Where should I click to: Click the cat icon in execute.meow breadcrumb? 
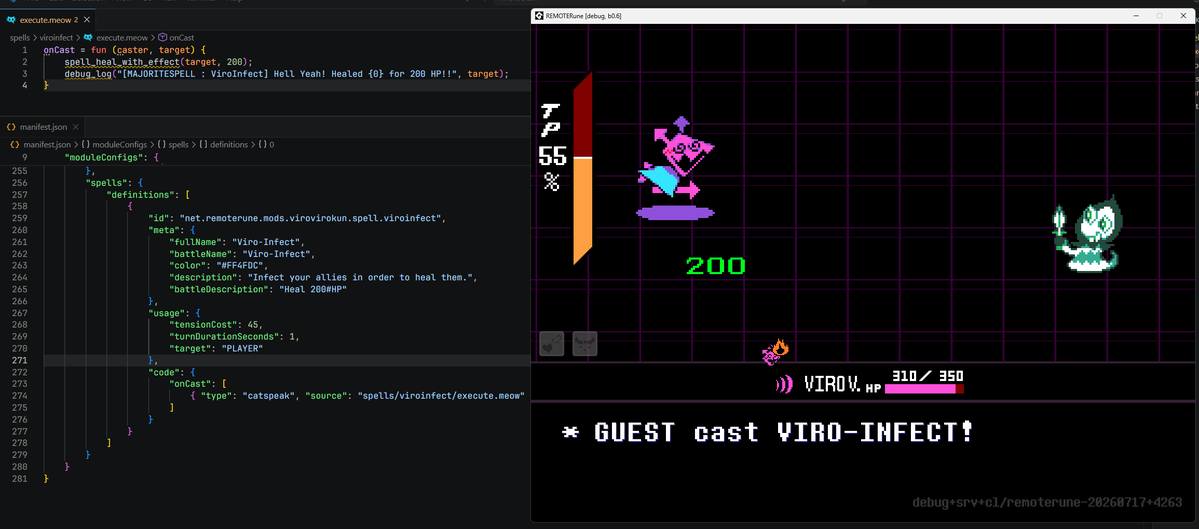point(88,37)
